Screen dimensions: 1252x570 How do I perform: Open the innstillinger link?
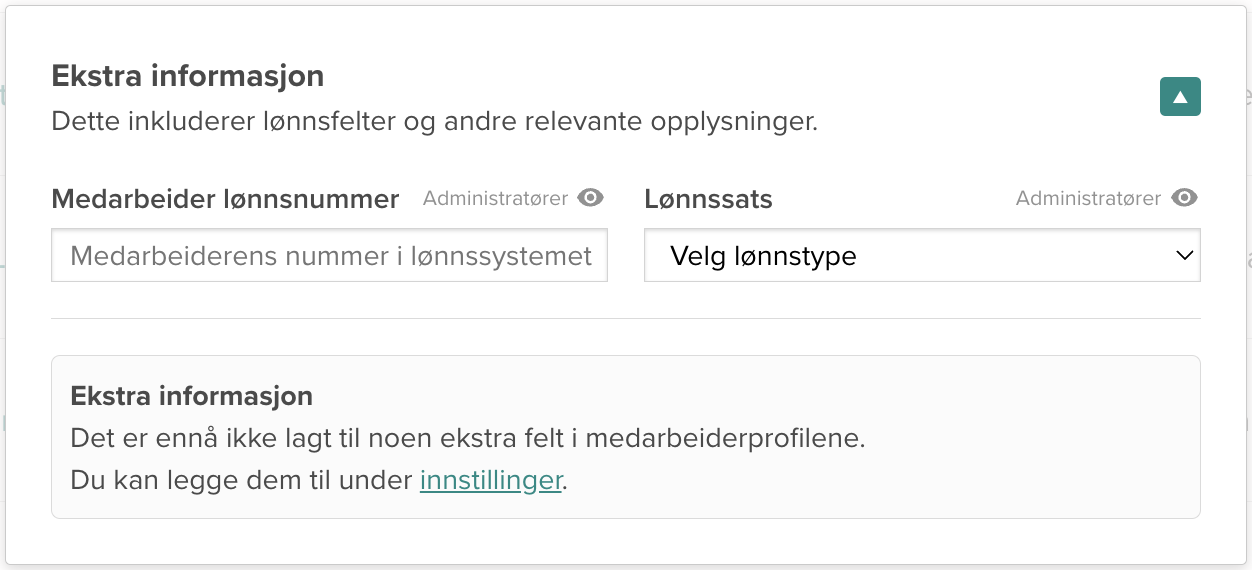pos(491,480)
